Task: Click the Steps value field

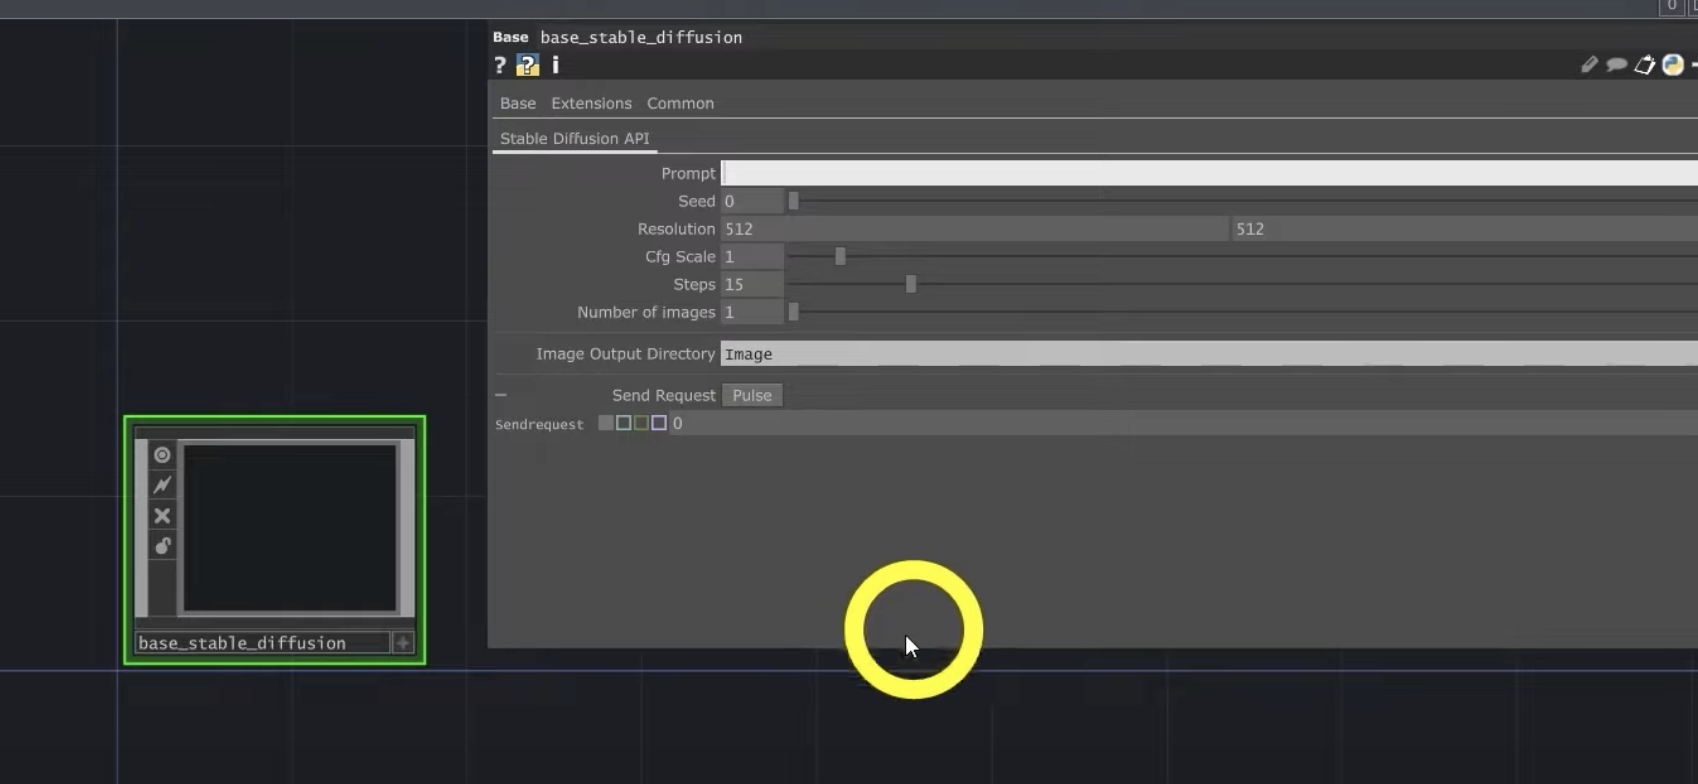Action: coord(752,285)
